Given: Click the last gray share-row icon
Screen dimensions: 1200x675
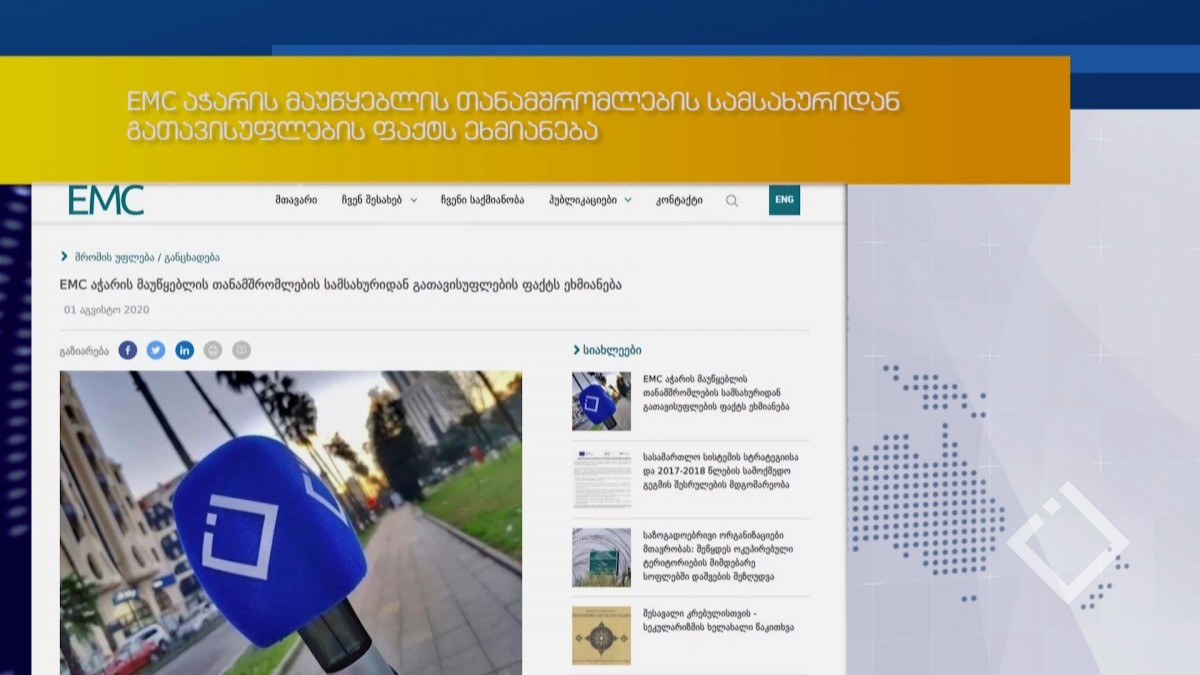Looking at the screenshot, I should click(x=241, y=350).
